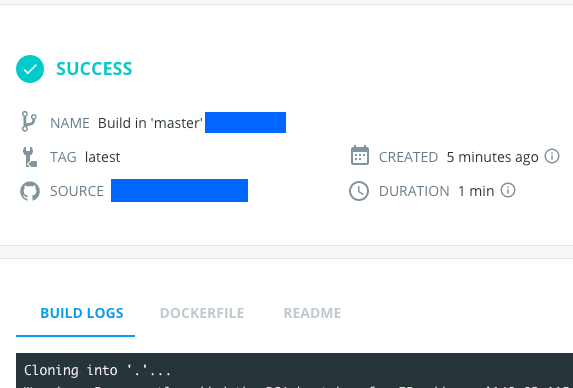The height and width of the screenshot is (388, 573).
Task: Click the "Cloning into '.'..." log line
Action: click(x=98, y=370)
